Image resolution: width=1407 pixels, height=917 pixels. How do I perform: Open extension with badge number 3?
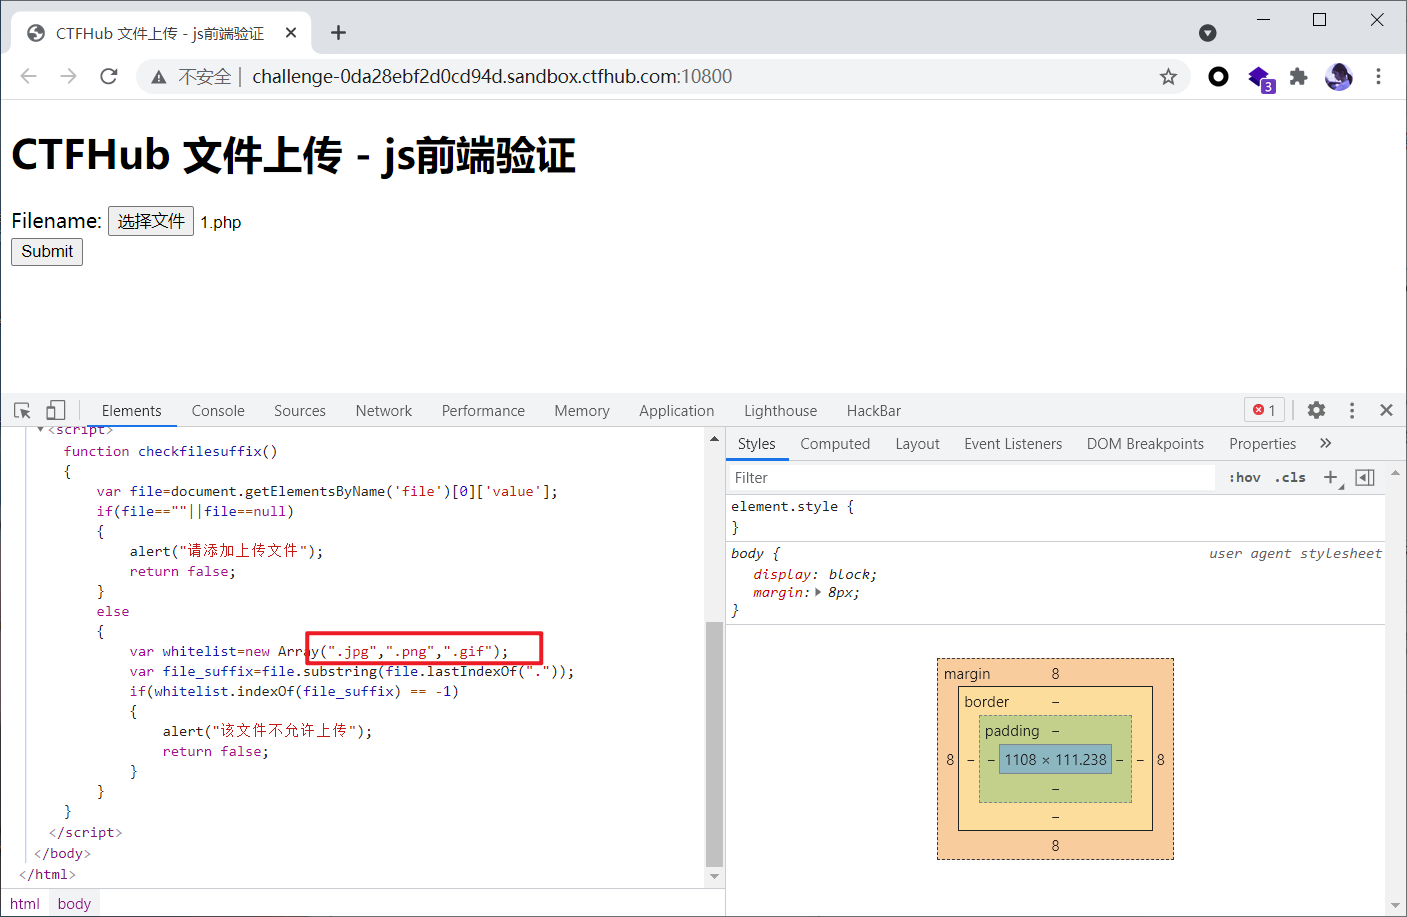click(x=1260, y=77)
